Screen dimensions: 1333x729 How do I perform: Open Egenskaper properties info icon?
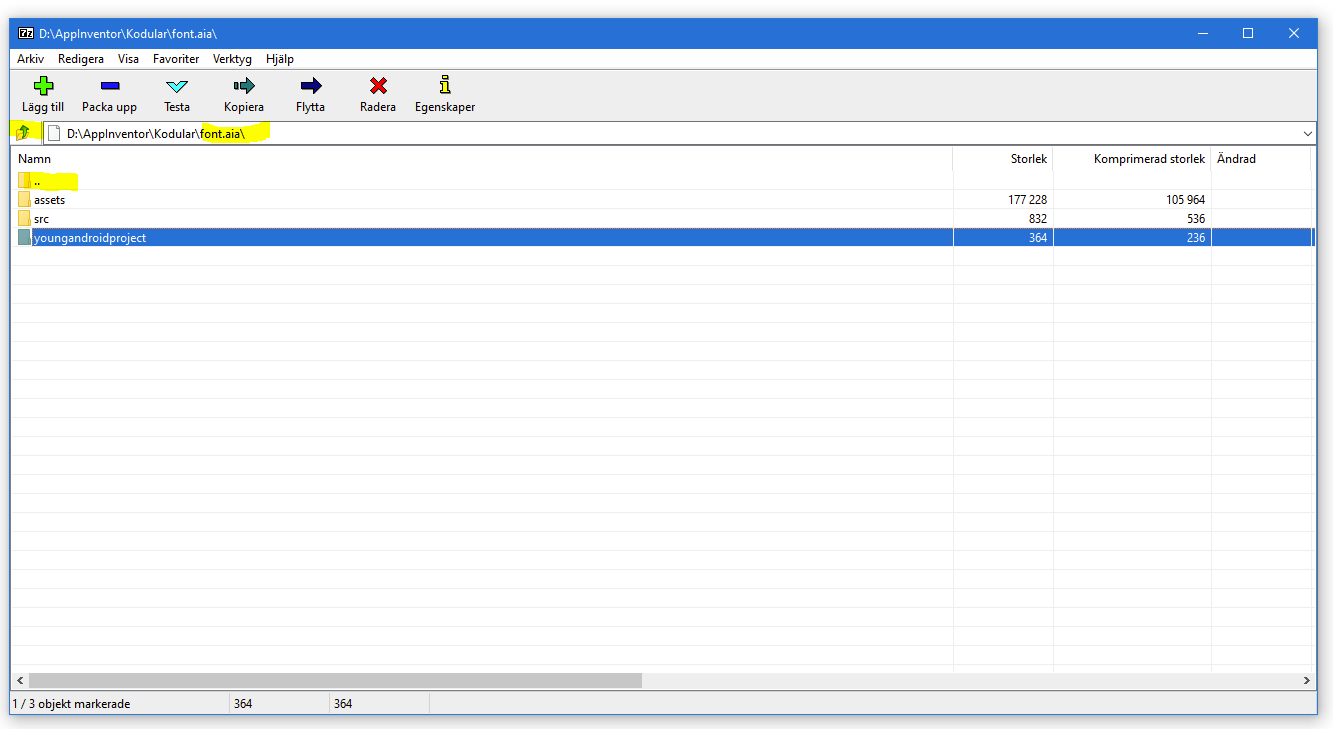(x=445, y=86)
